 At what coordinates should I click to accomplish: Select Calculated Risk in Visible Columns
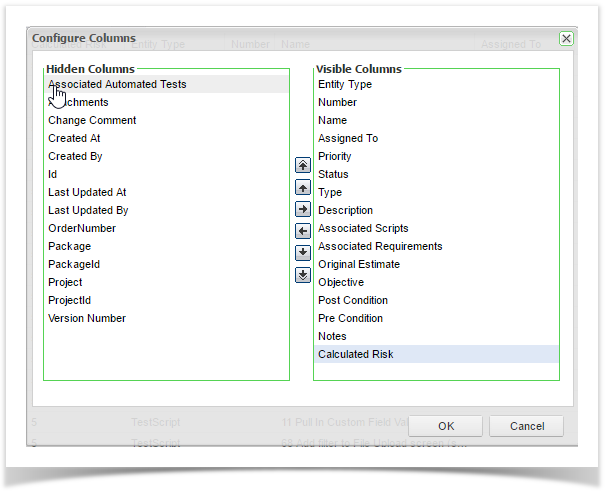click(355, 355)
